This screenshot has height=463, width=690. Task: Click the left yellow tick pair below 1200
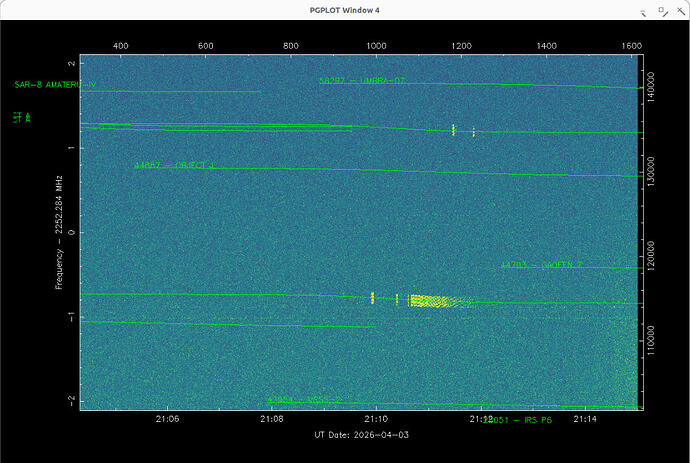[453, 130]
